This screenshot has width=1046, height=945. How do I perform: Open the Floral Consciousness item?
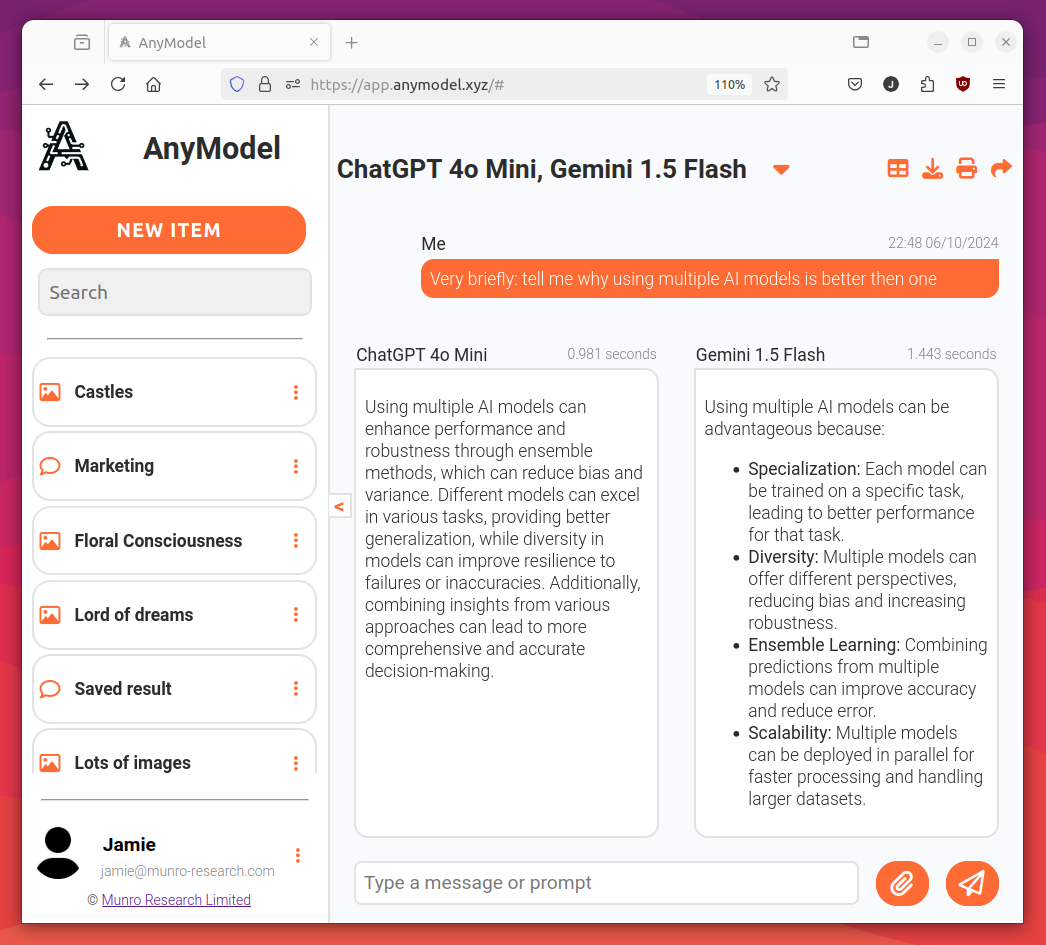click(x=174, y=540)
